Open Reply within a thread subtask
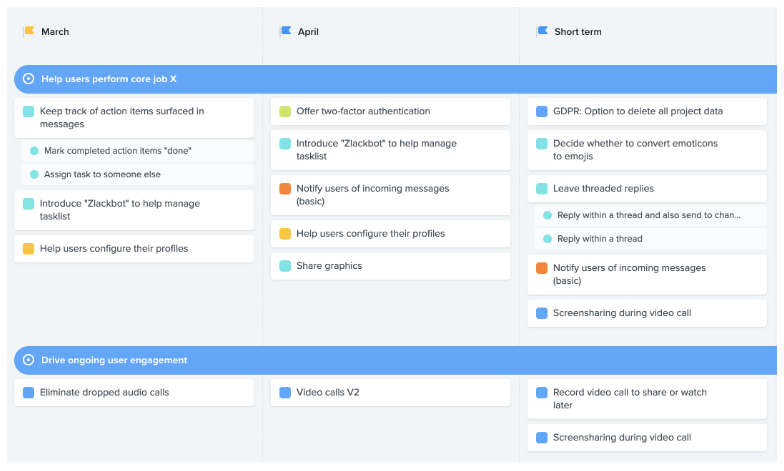Screen dimensions: 784x471 click(x=650, y=238)
